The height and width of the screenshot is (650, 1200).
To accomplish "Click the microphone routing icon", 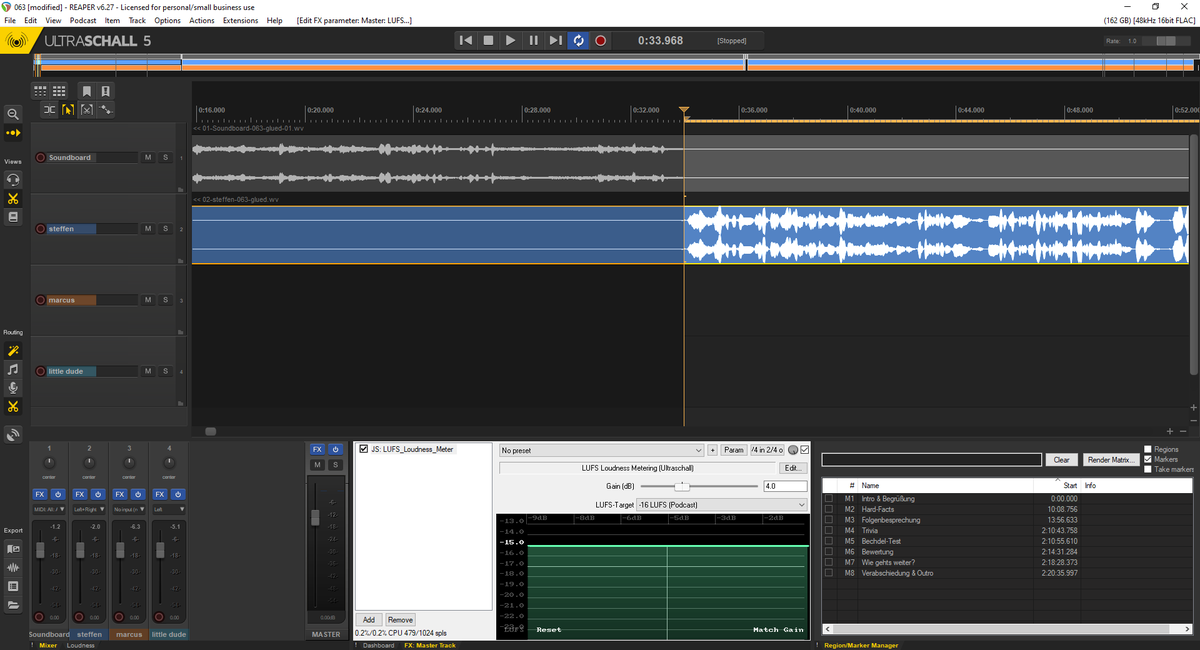I will 13,388.
